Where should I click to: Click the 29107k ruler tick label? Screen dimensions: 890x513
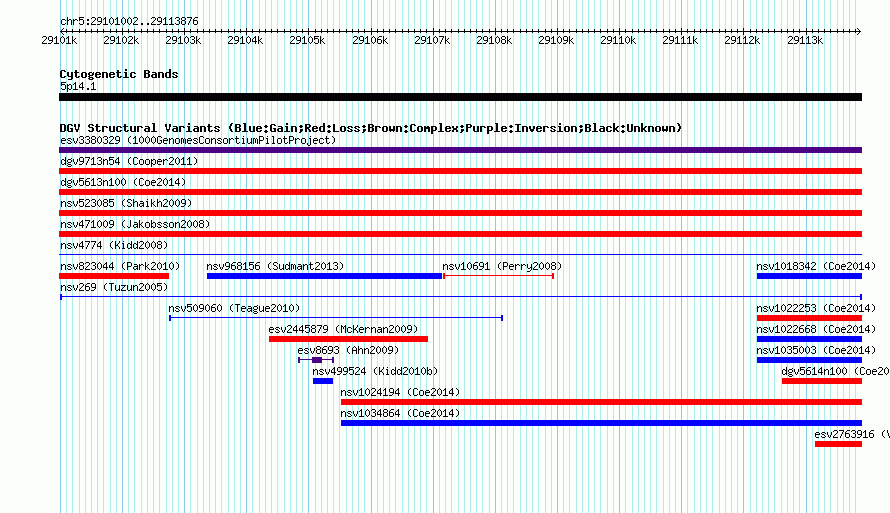432,40
